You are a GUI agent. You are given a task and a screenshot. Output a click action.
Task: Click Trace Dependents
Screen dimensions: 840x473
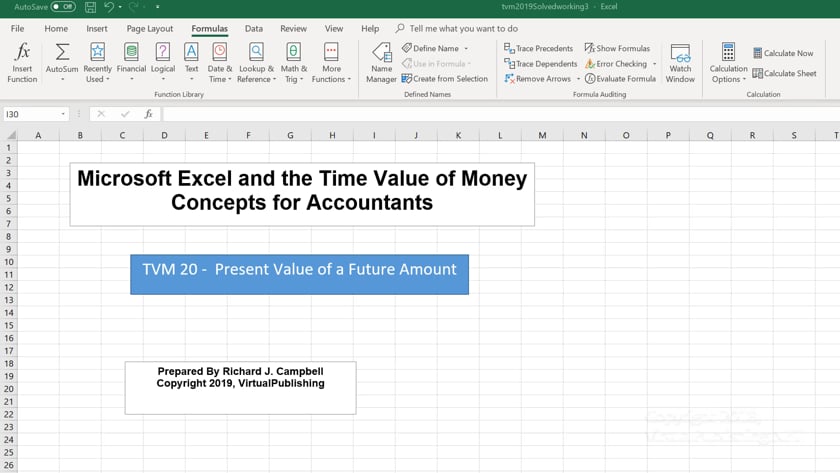coord(541,64)
